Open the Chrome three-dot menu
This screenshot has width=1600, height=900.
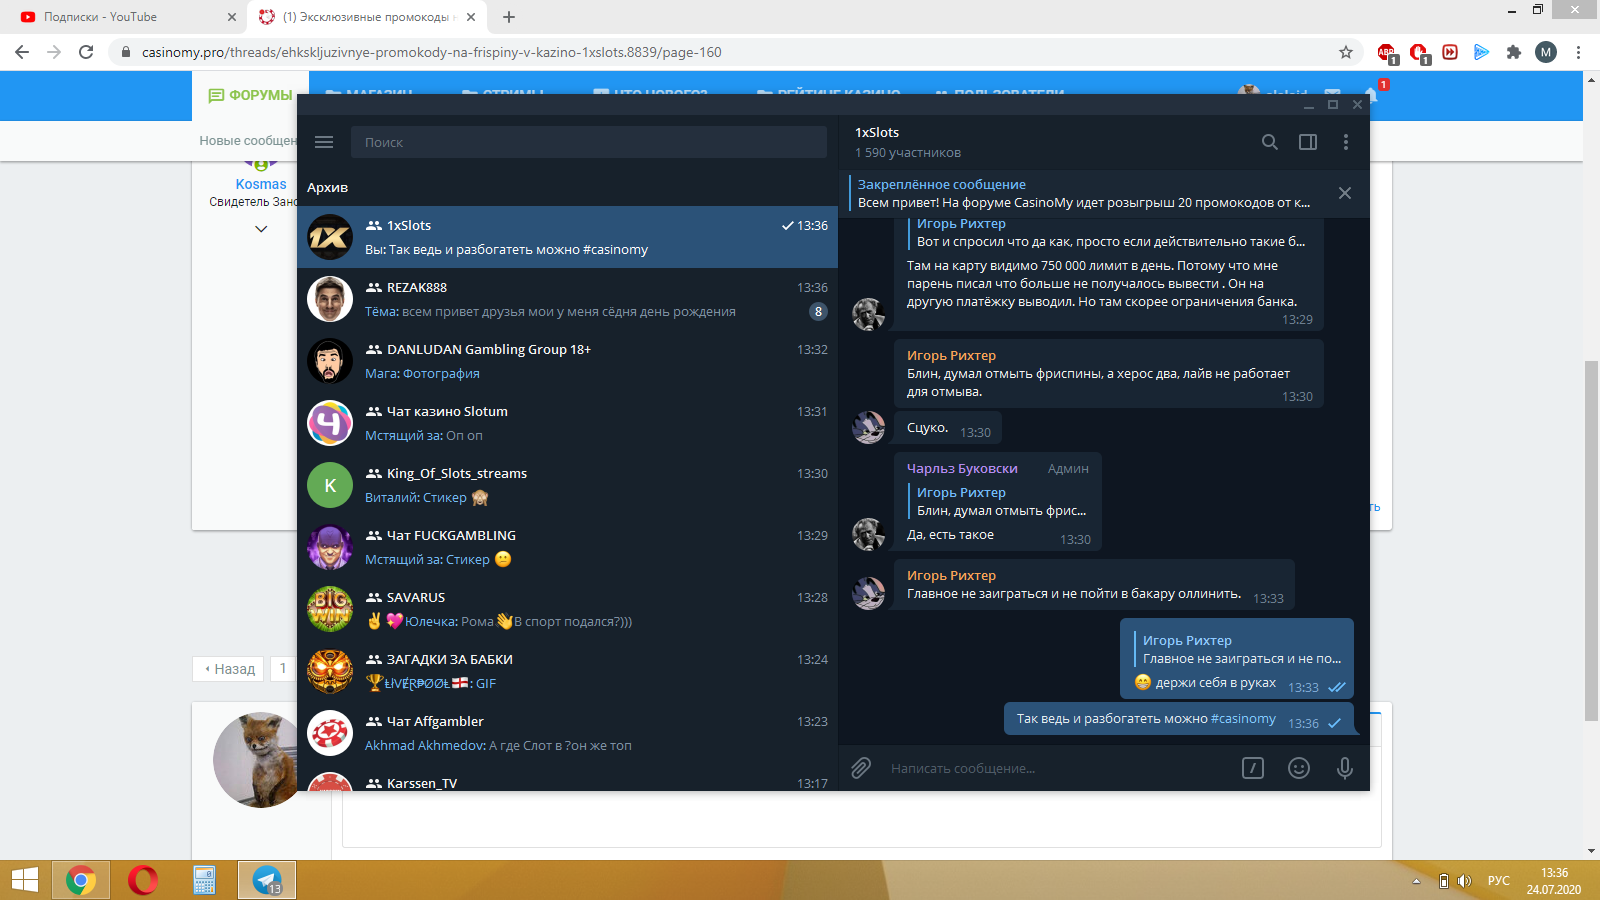[x=1578, y=52]
